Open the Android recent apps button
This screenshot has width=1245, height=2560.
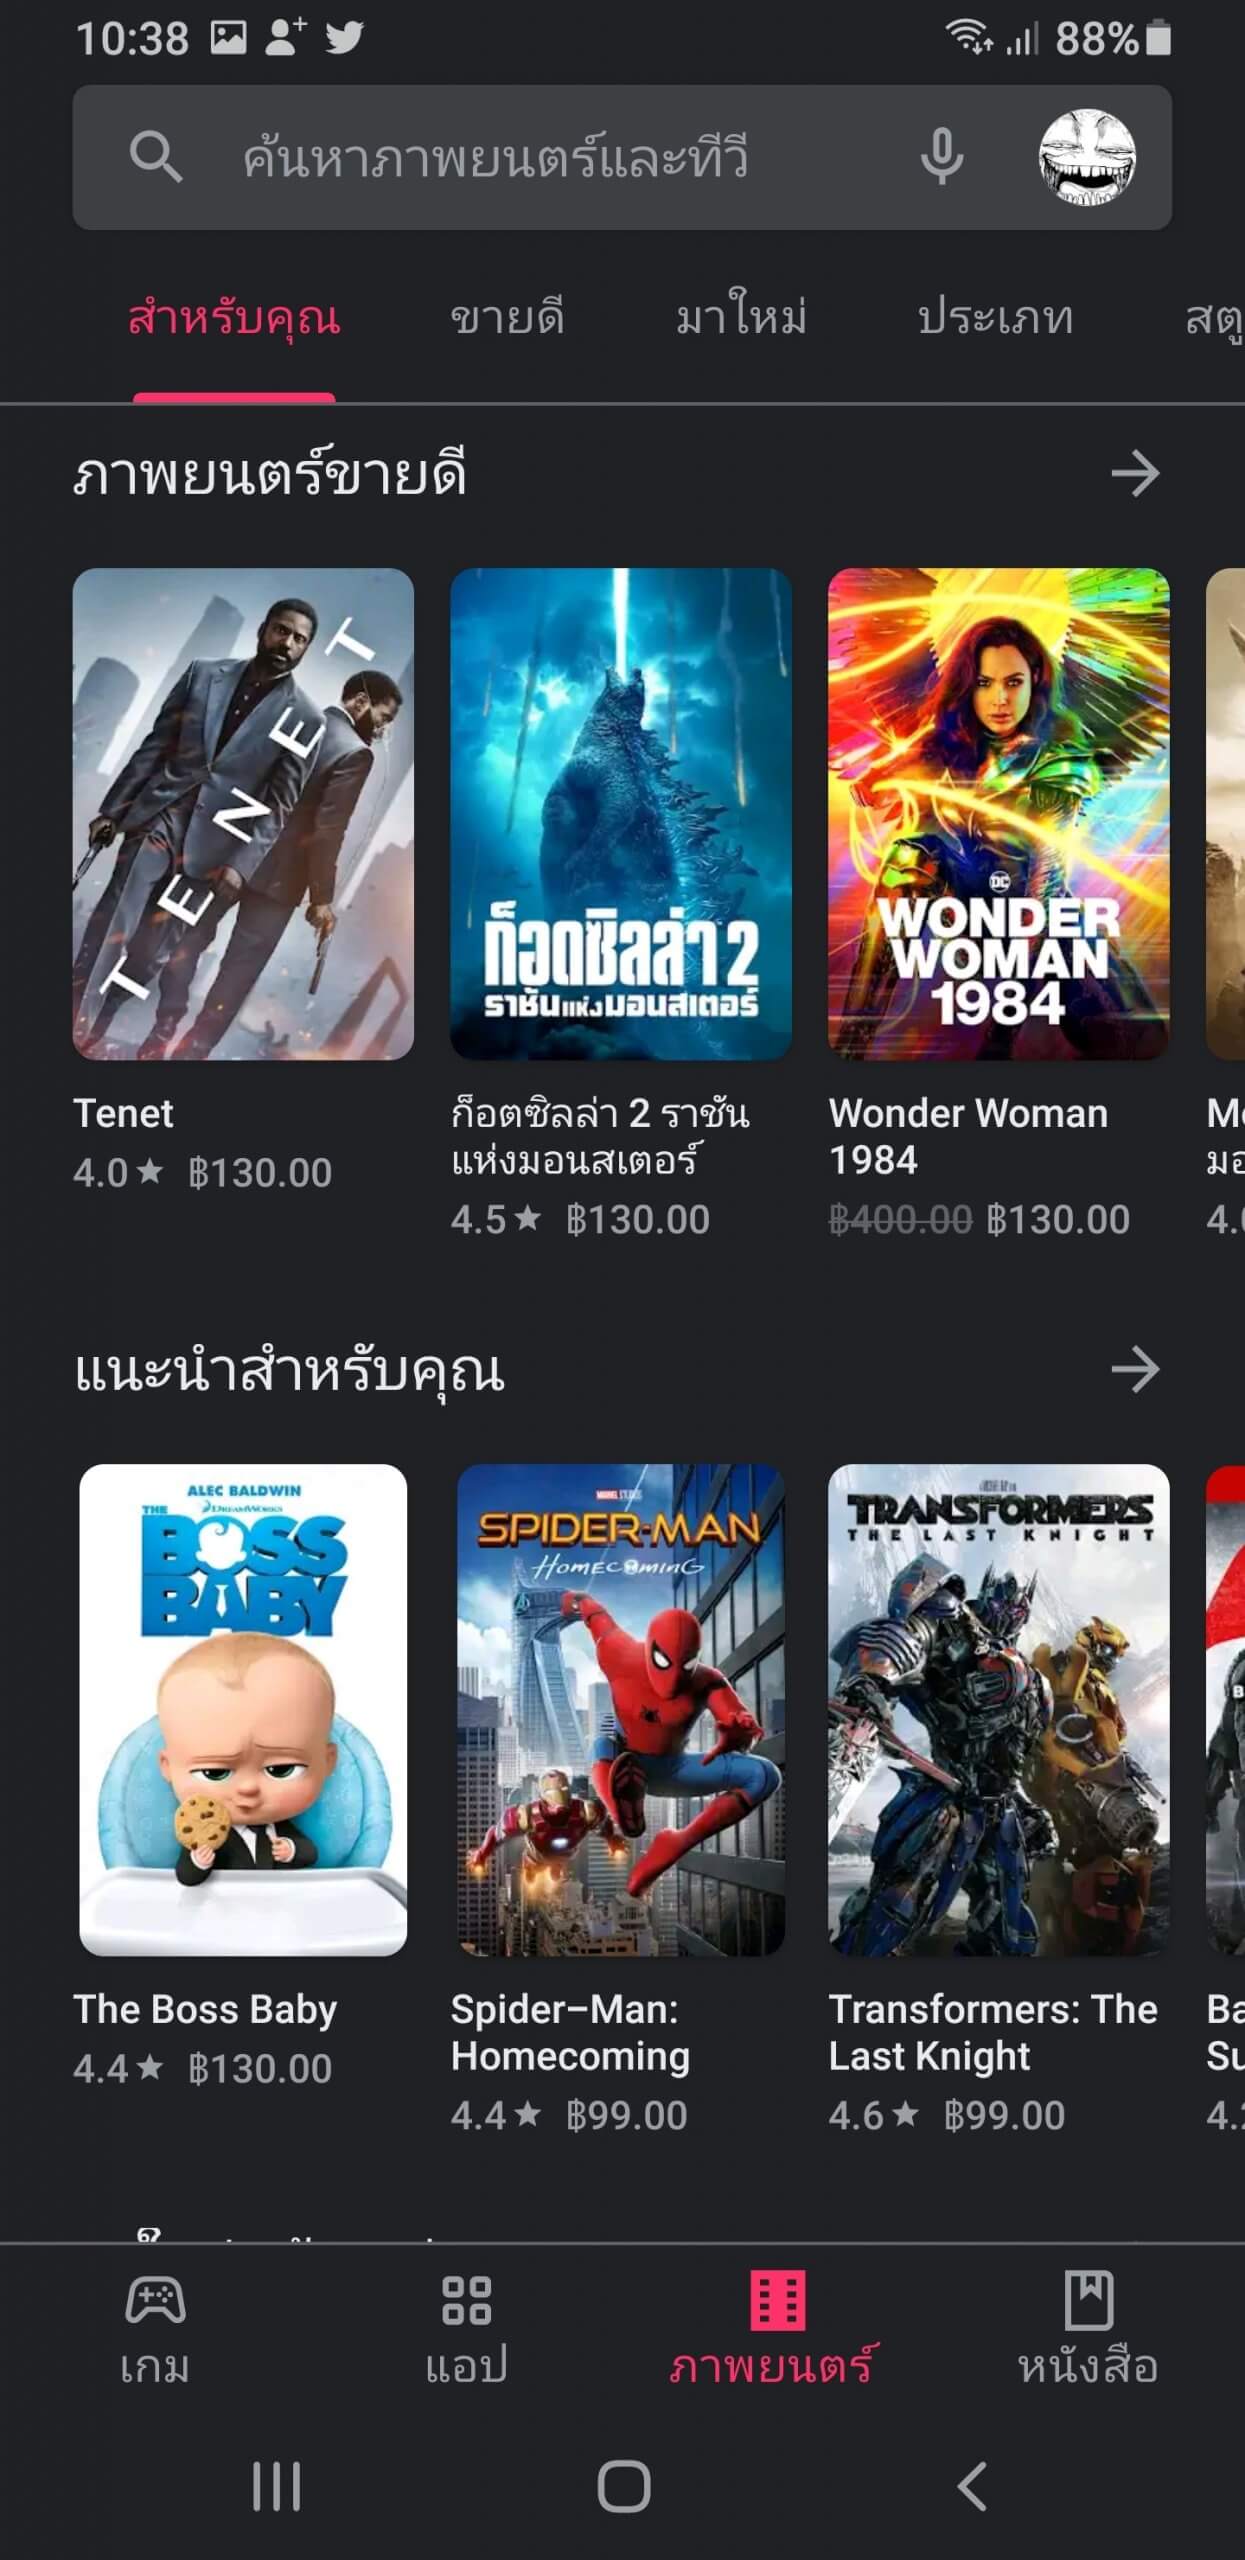click(x=276, y=2486)
